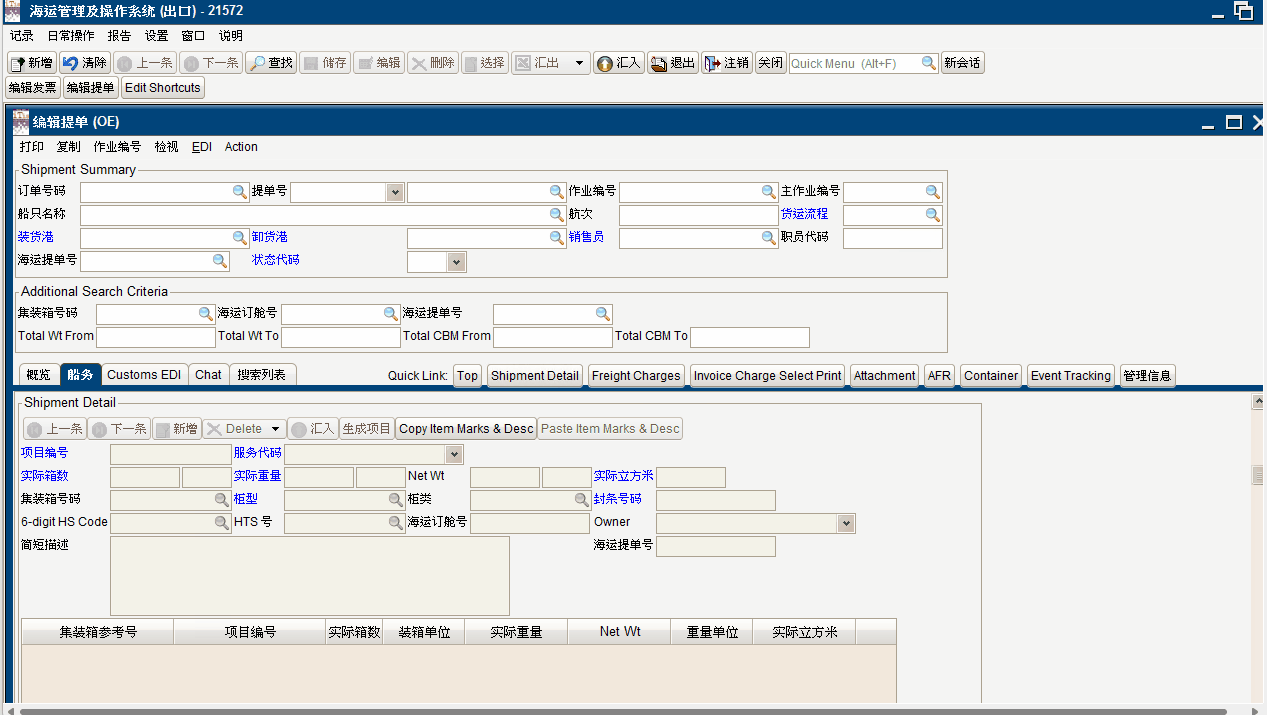Click the 退出 (Exit) toolbar icon
Screen dimensions: 1267x715
659,63
